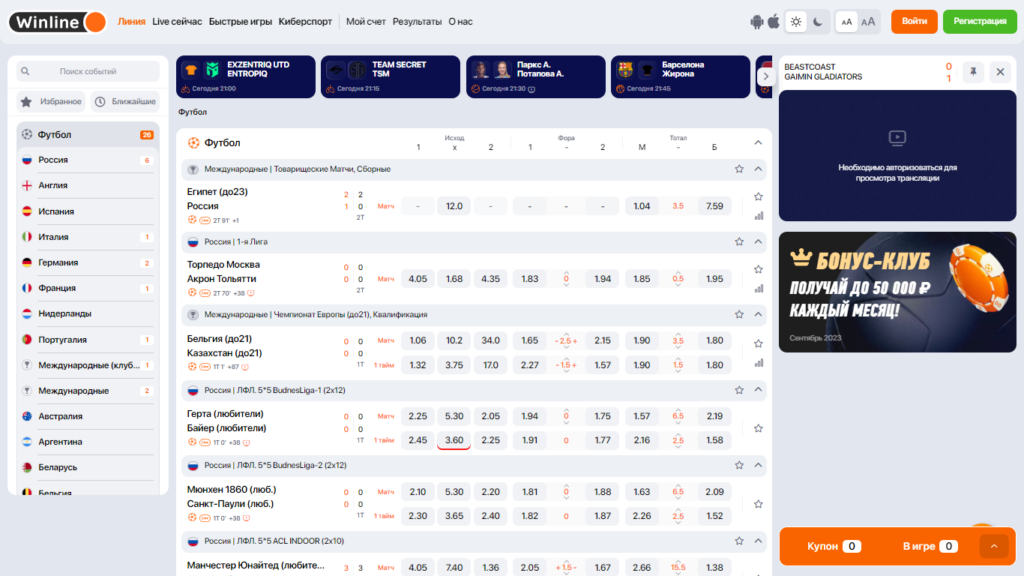
Task: Collapse Россия 1-я Лига chevron
Action: [x=758, y=242]
